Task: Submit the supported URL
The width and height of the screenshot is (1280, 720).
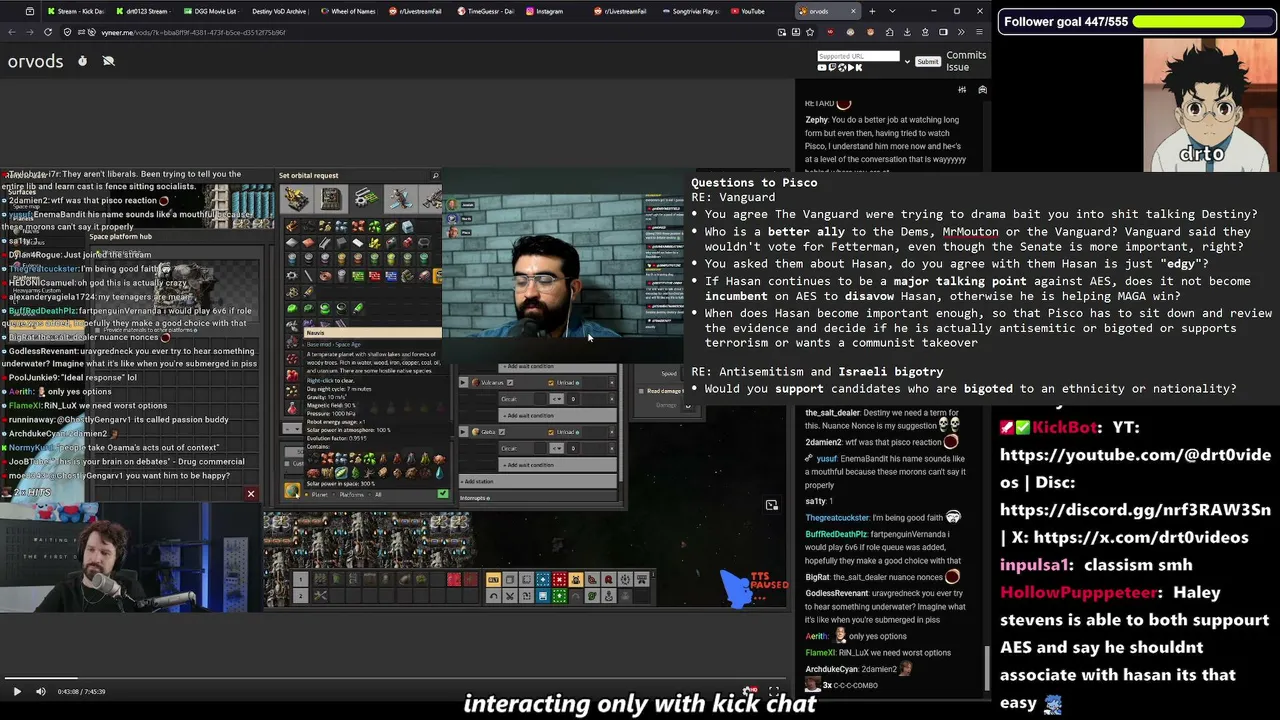Action: 928,61
